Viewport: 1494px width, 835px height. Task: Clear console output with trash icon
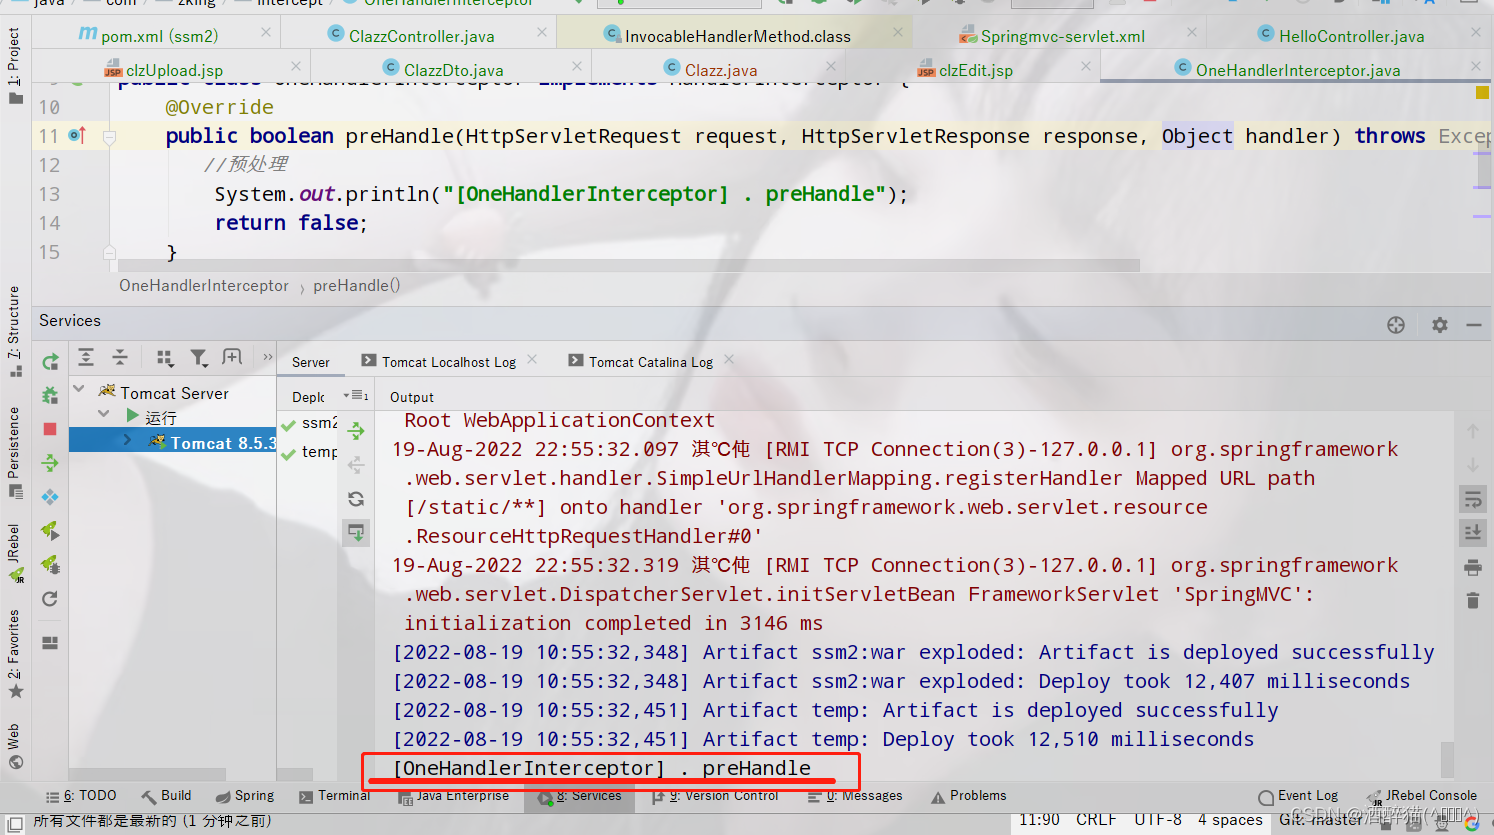1473,600
